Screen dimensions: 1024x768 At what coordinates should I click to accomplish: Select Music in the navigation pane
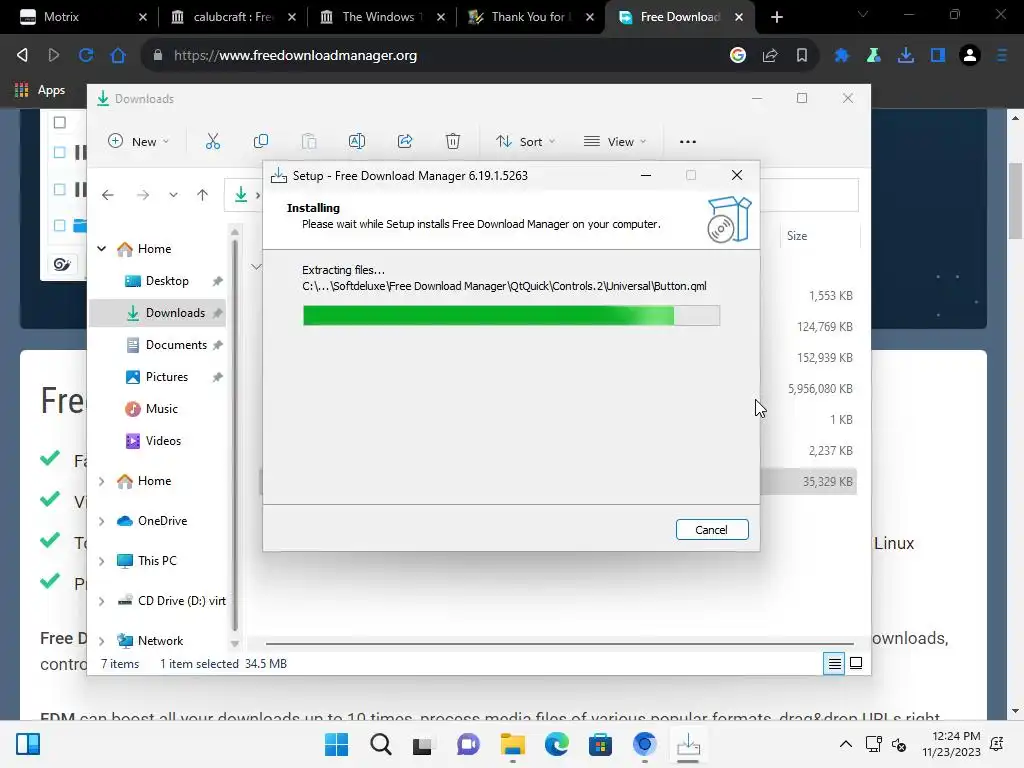(161, 409)
